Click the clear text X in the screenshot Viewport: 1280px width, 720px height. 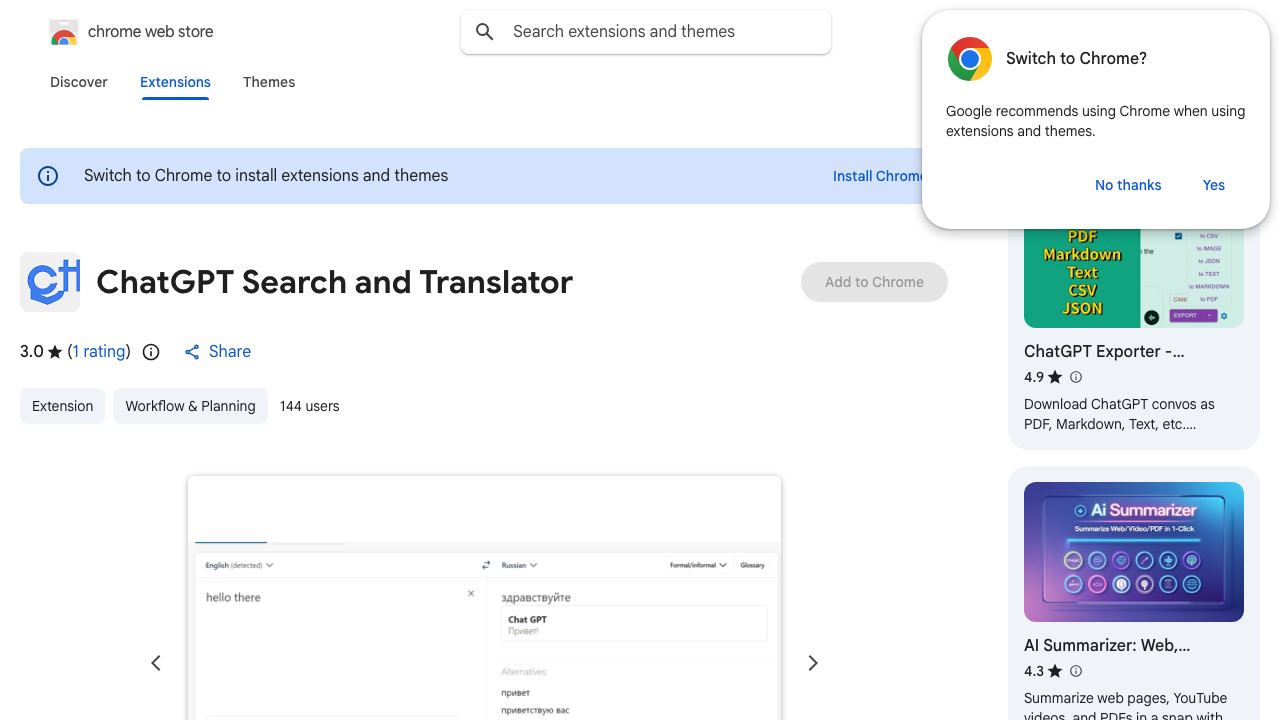[x=471, y=594]
